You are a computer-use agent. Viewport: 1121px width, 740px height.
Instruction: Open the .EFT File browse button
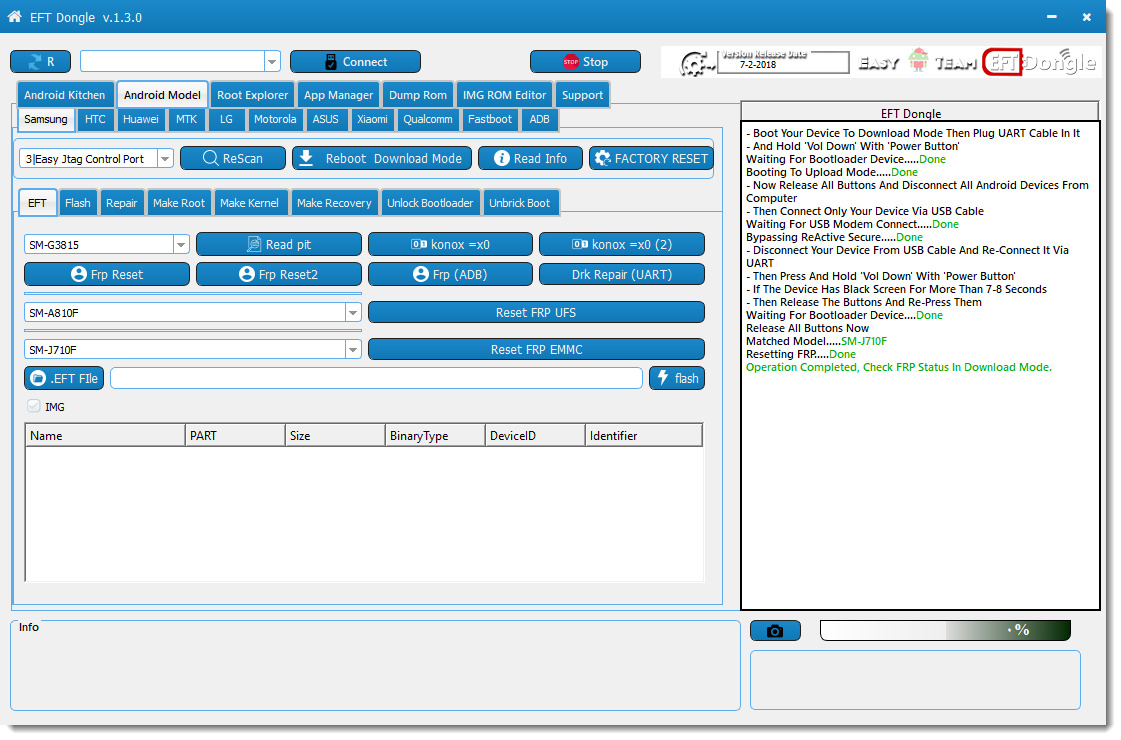tap(64, 378)
